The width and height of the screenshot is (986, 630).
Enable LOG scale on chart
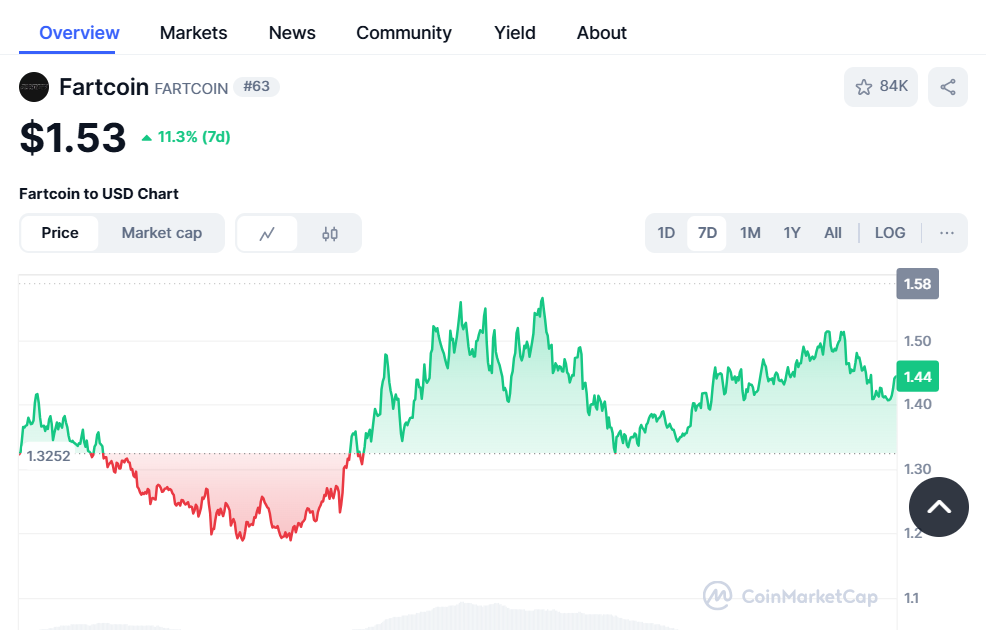(x=890, y=233)
